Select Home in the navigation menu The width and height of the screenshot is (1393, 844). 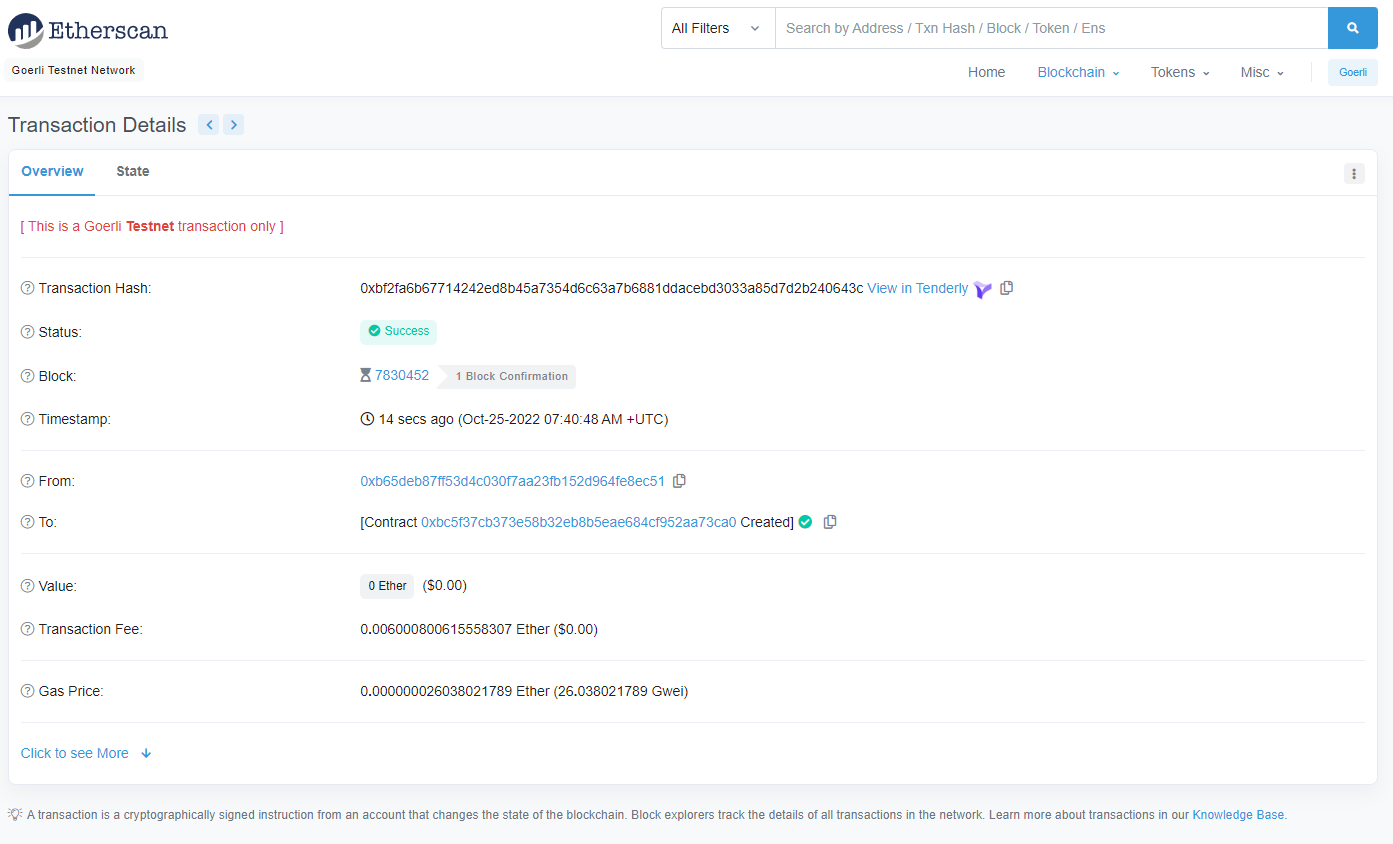986,72
